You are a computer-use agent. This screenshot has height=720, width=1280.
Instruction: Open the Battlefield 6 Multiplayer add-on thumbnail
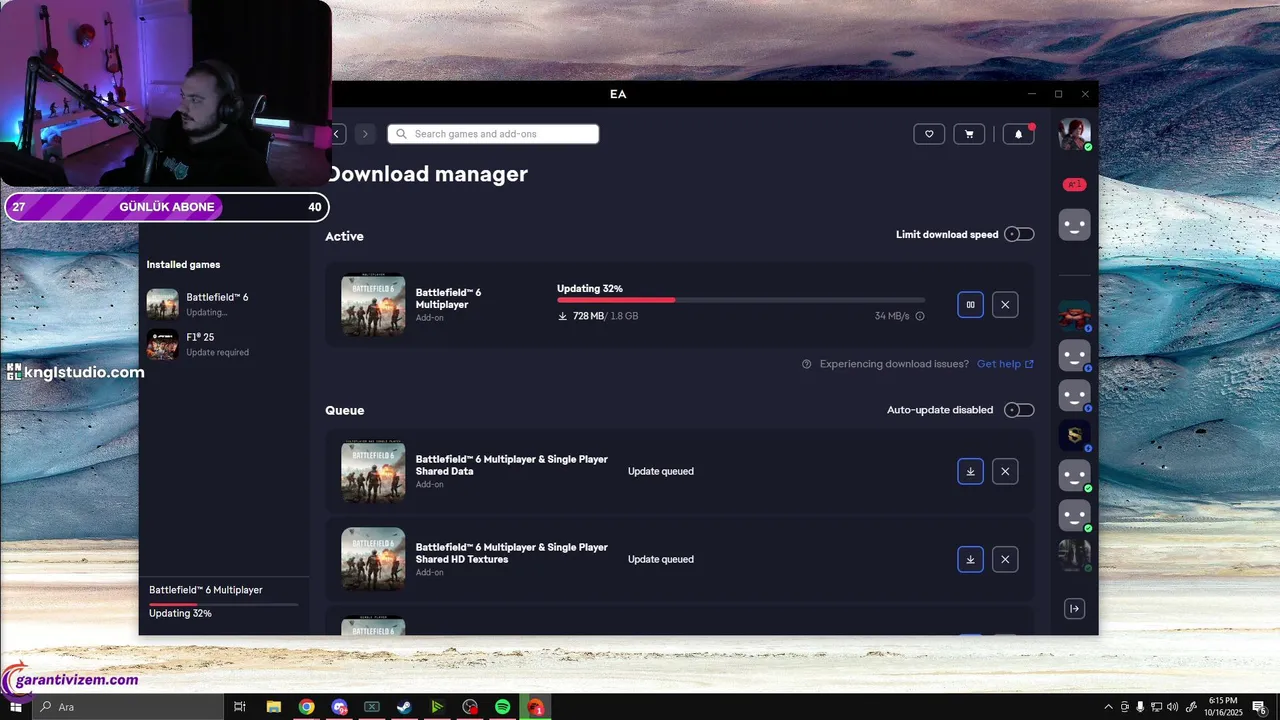coord(373,305)
